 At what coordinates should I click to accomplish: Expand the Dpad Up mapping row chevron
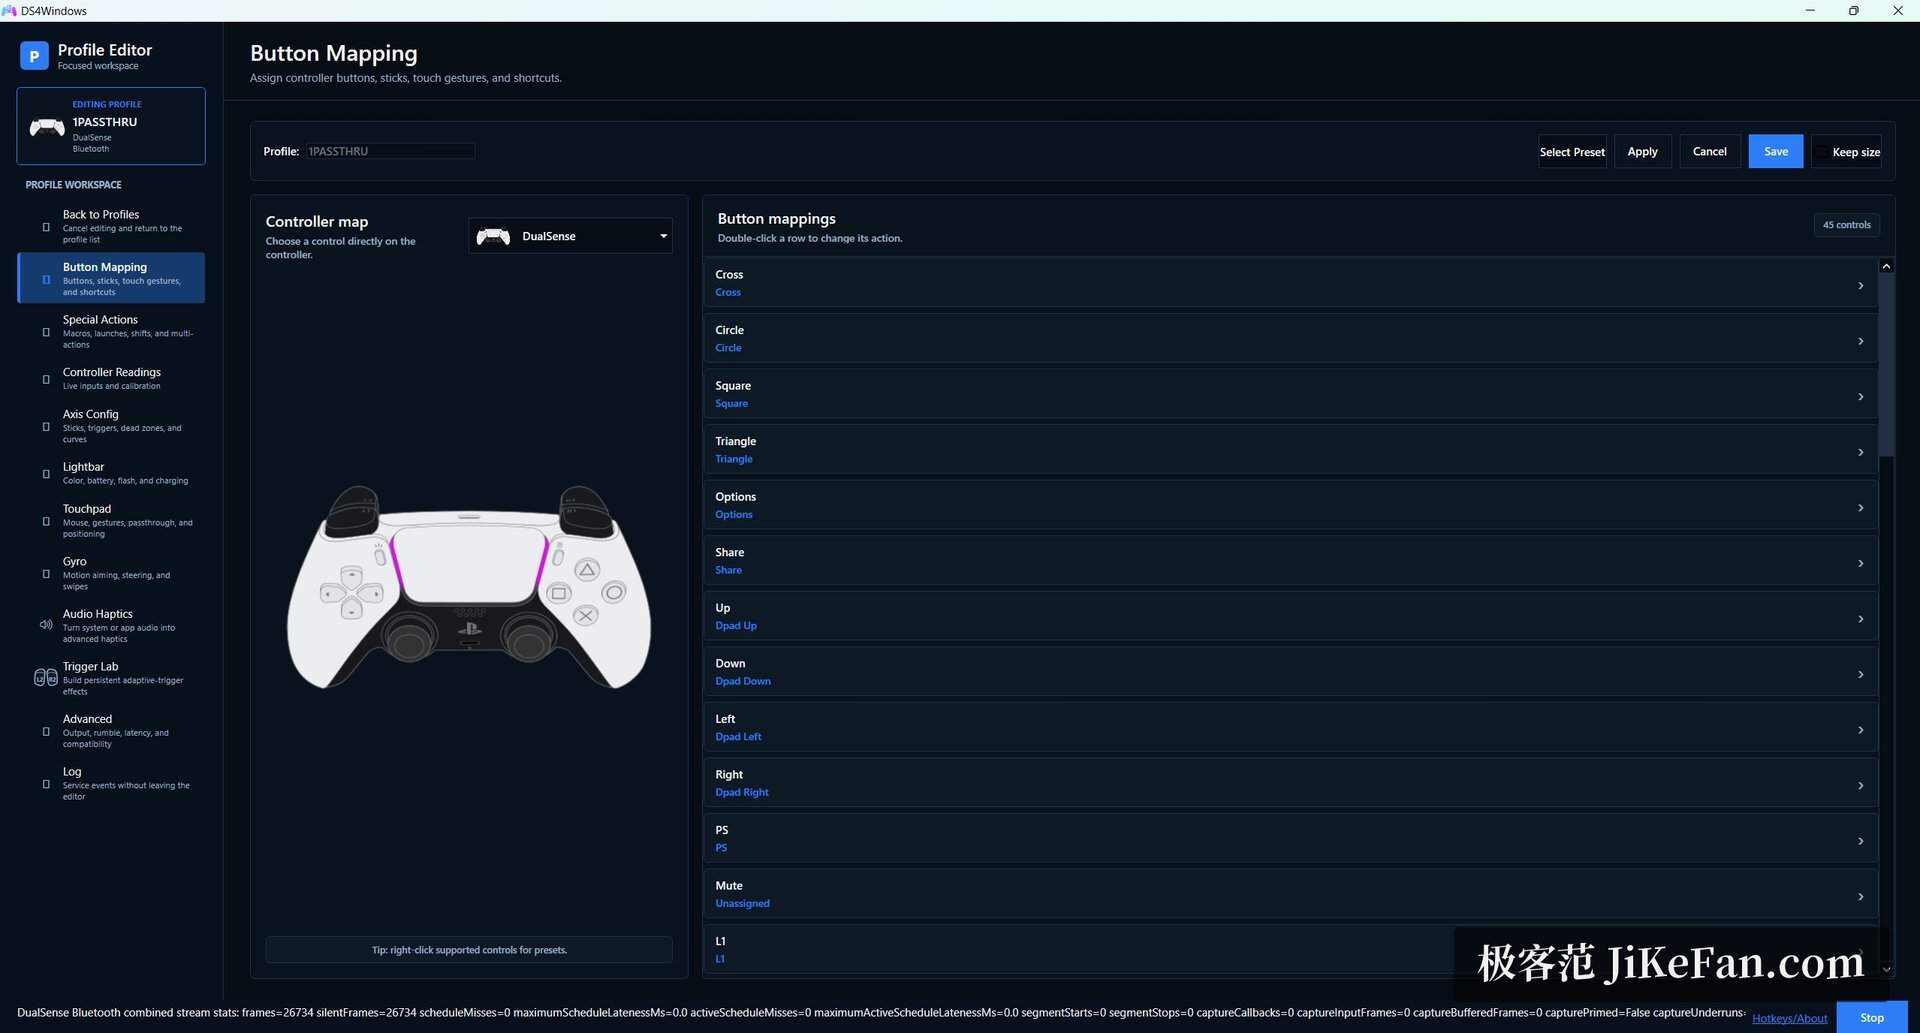(x=1861, y=619)
